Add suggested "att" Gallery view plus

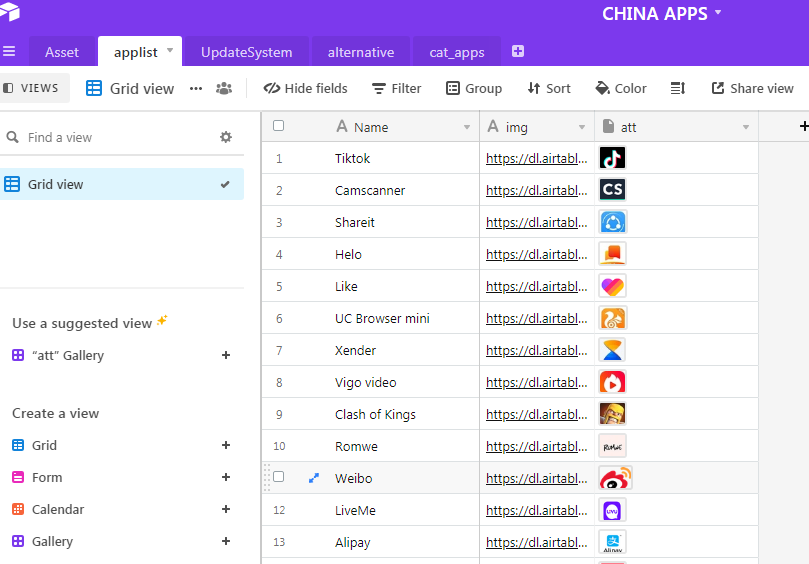225,355
